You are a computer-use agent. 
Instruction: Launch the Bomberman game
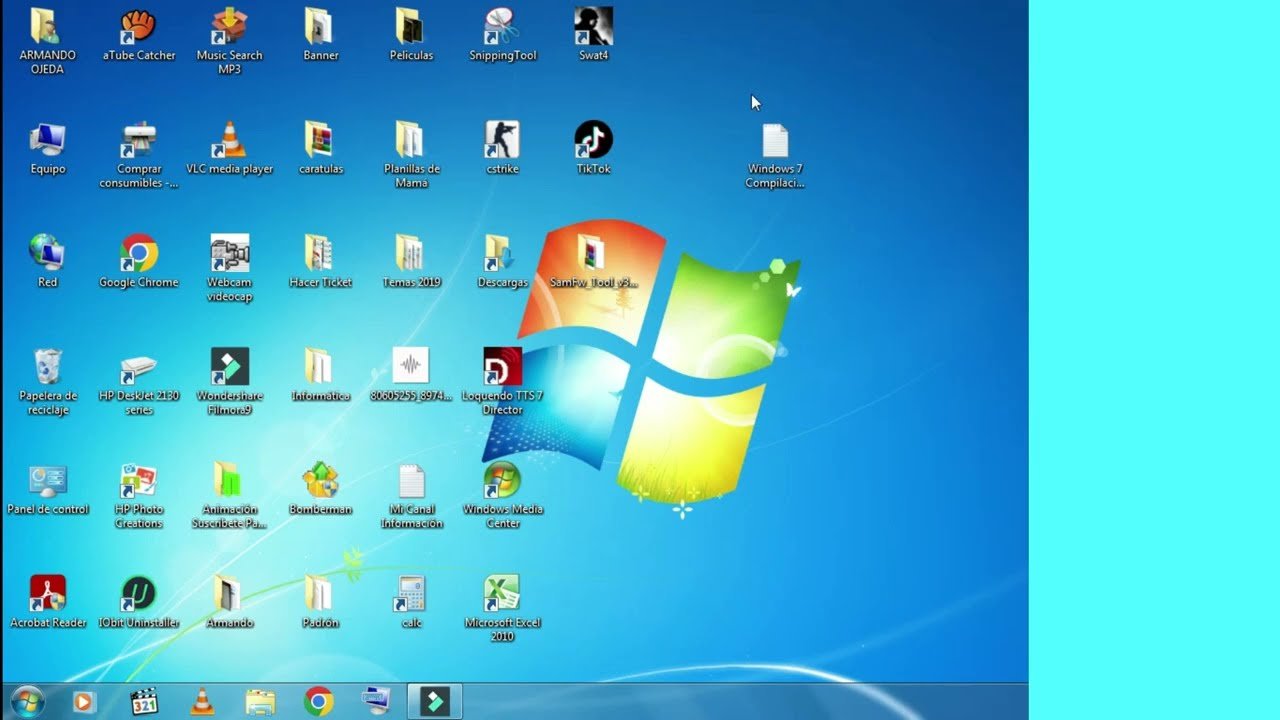point(320,488)
